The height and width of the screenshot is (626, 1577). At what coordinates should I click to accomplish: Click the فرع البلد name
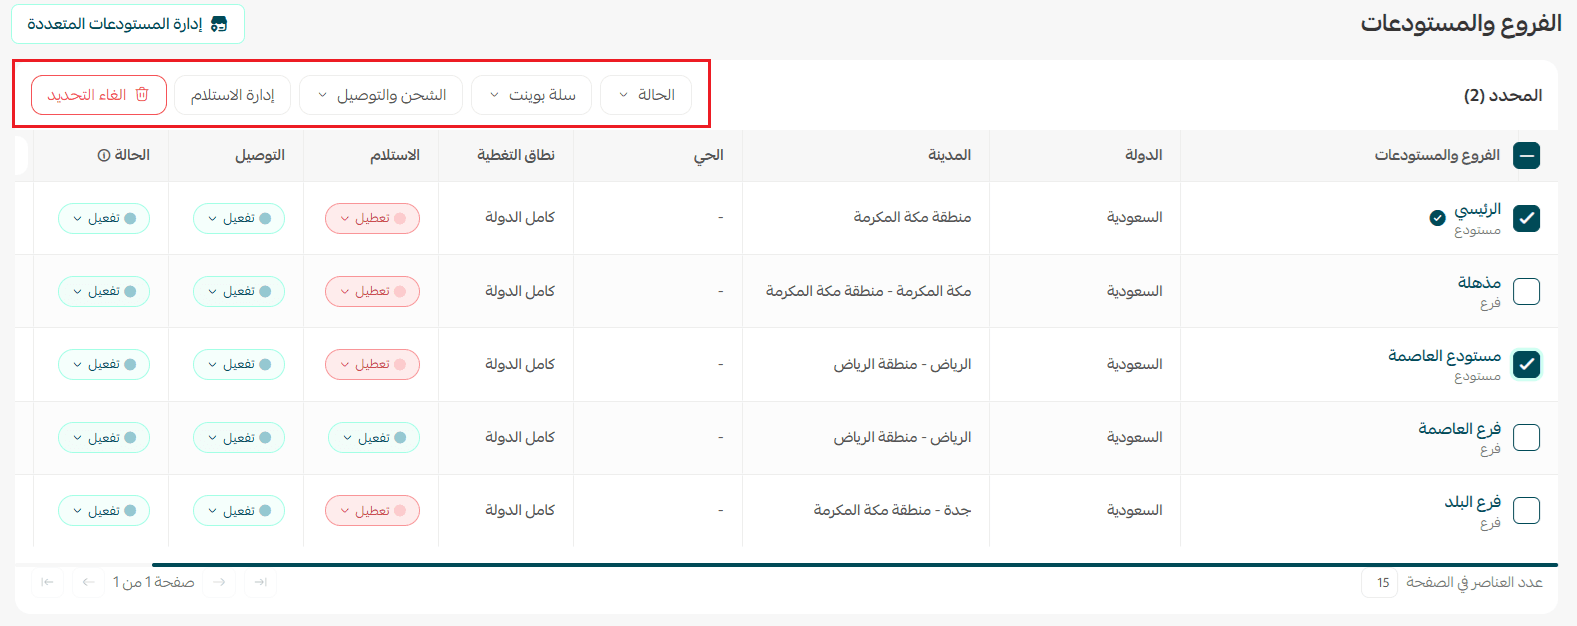[x=1472, y=502]
